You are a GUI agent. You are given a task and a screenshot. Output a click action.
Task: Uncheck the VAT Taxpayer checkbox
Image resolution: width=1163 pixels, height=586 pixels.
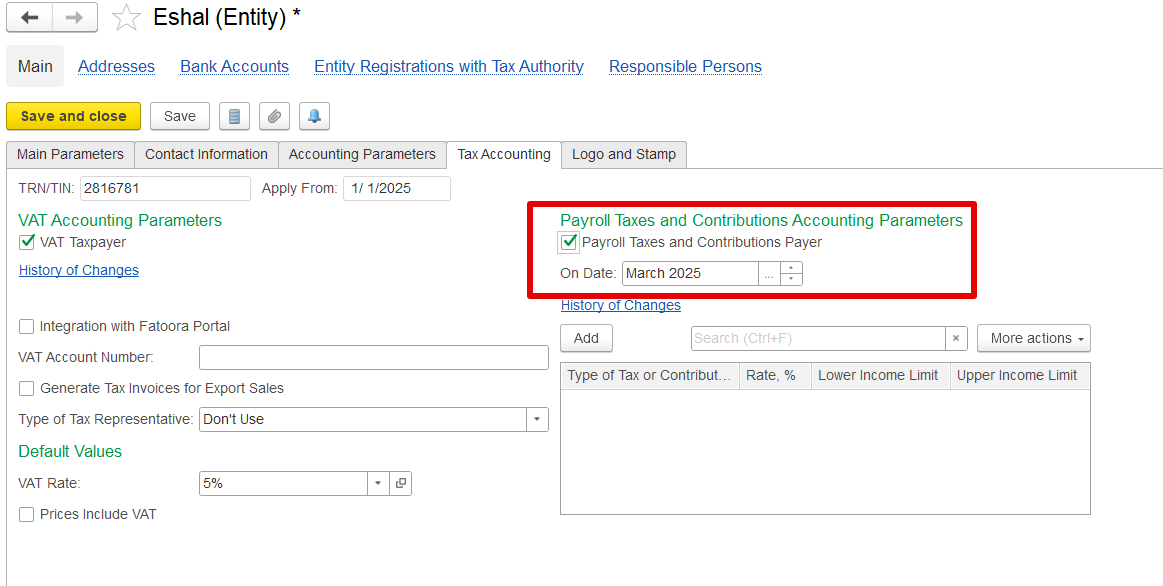point(27,242)
